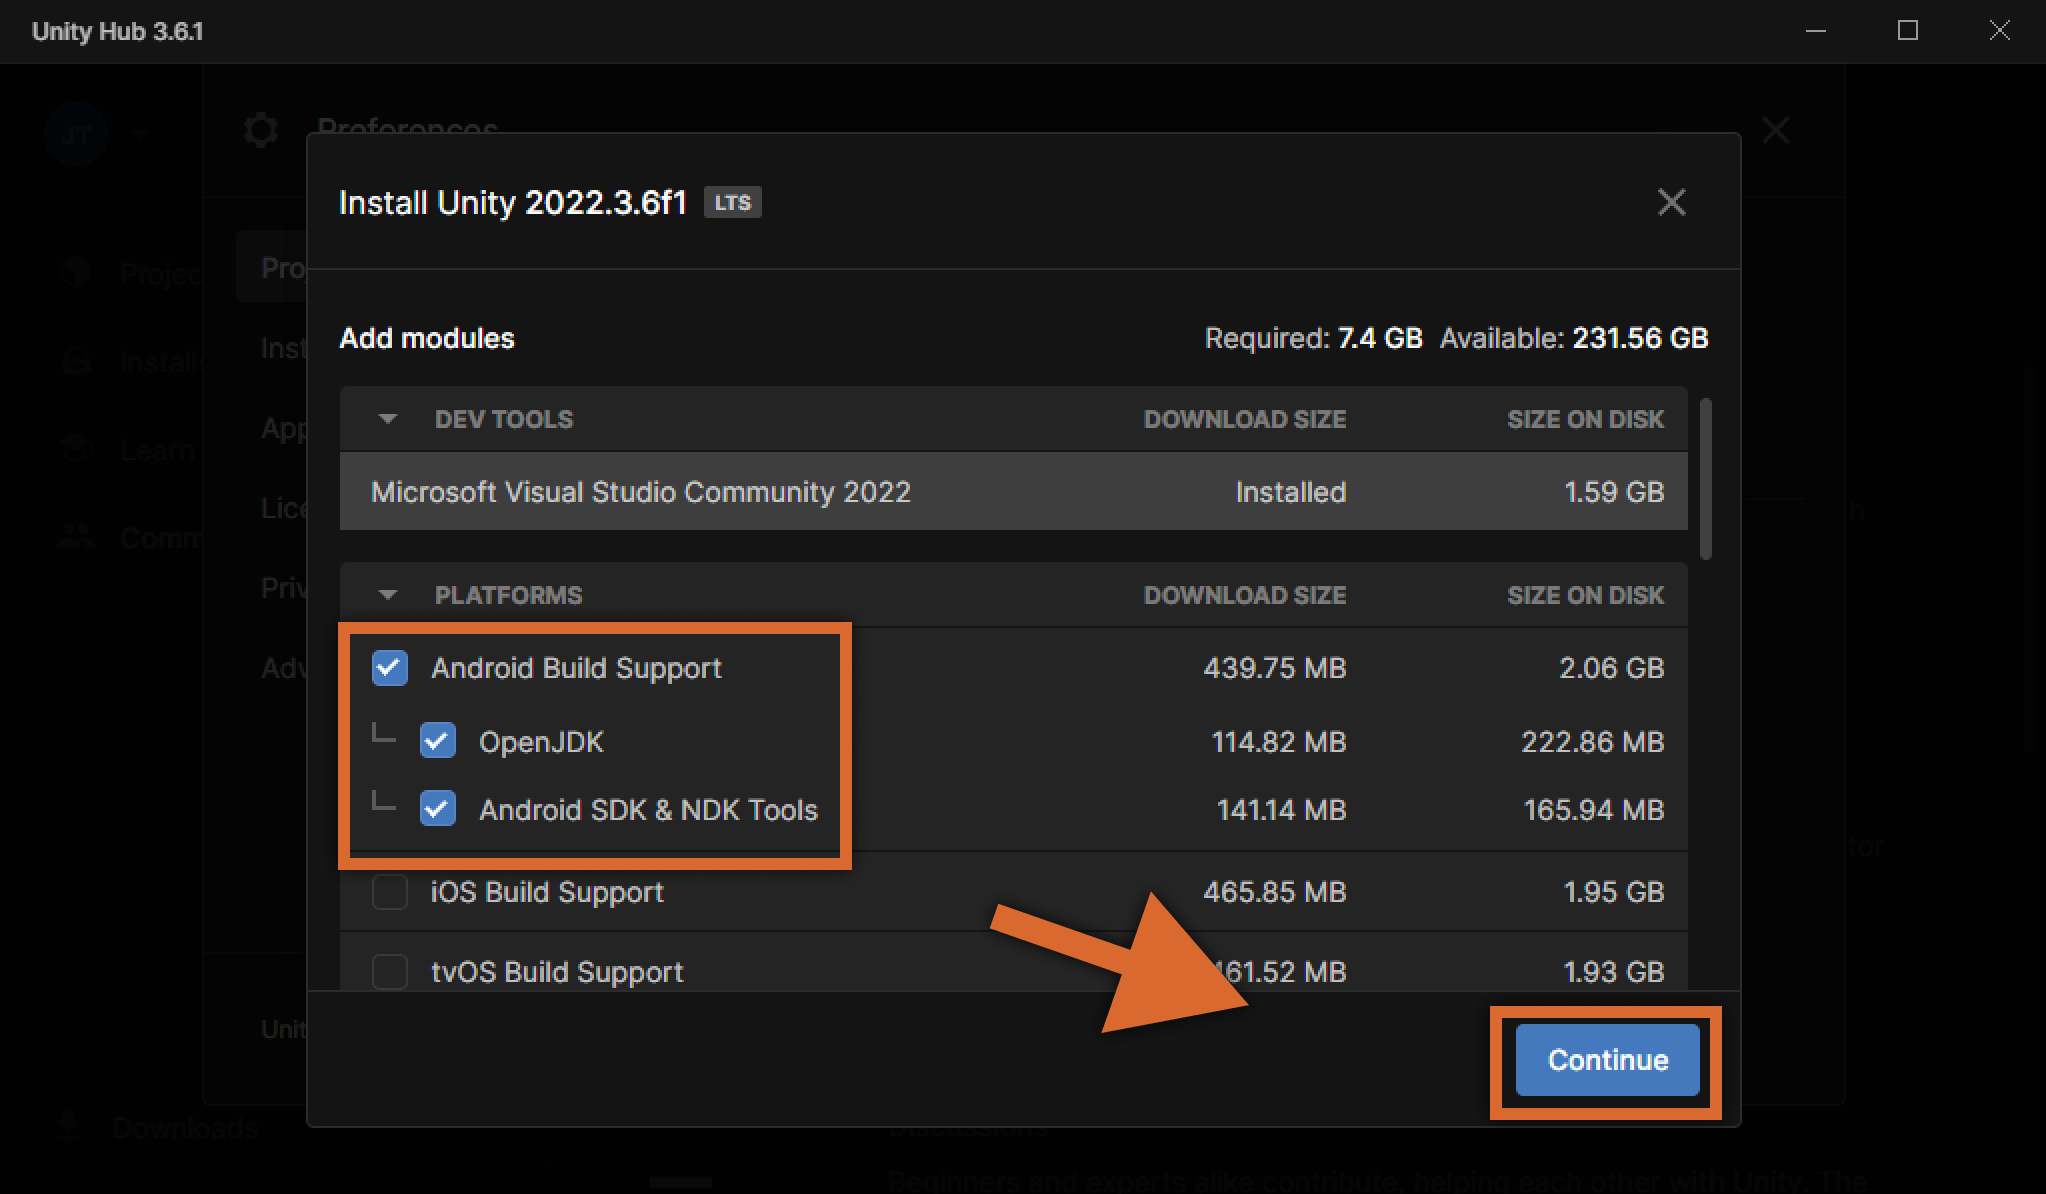Click the JT account avatar
This screenshot has height=1194, width=2046.
click(76, 133)
